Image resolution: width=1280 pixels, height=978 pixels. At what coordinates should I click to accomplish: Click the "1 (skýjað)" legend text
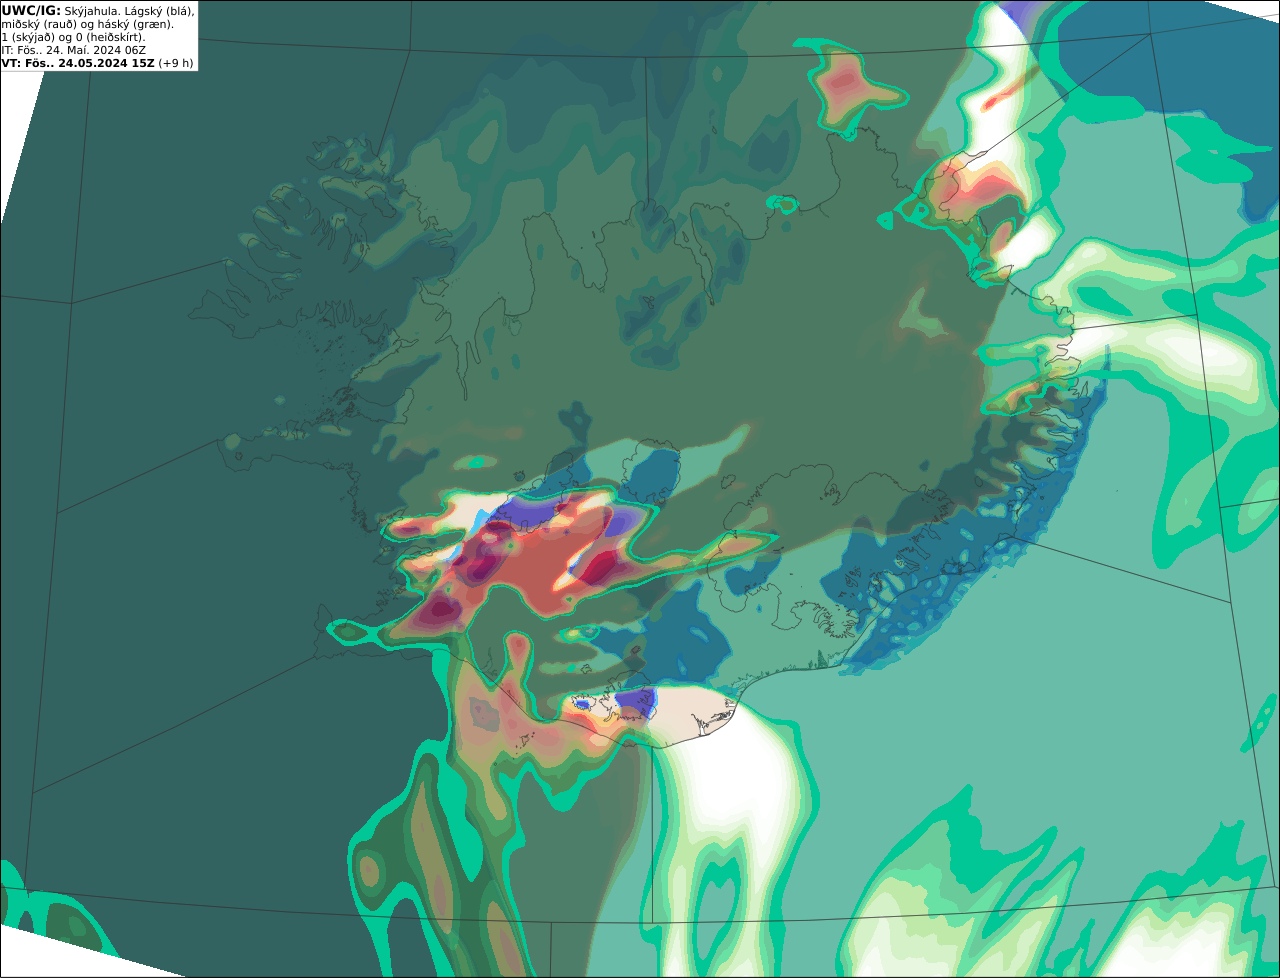coord(28,38)
